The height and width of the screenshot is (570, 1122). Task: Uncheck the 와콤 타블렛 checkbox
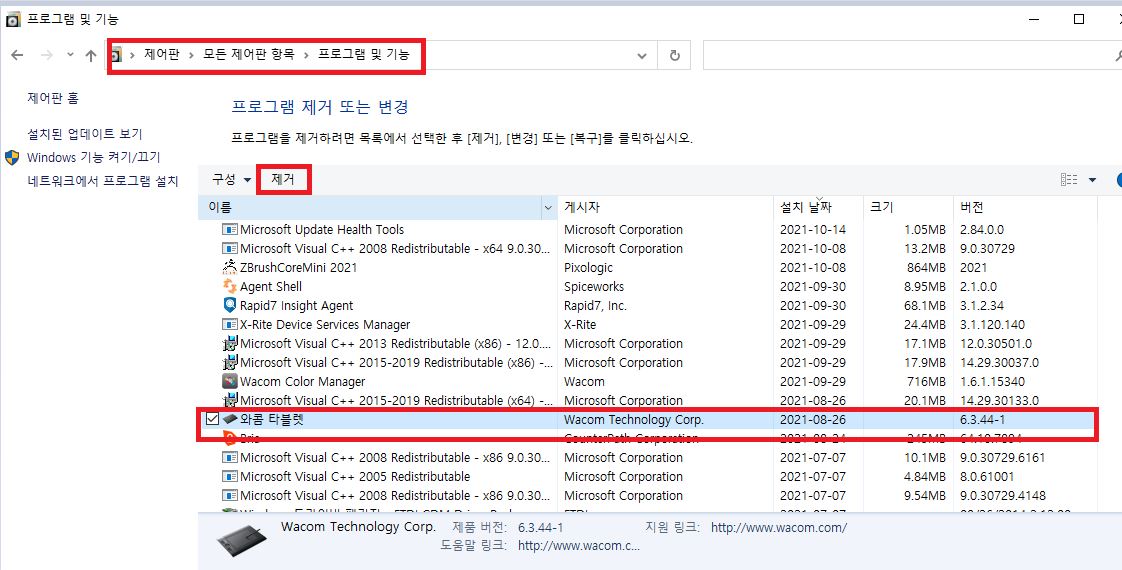point(212,419)
